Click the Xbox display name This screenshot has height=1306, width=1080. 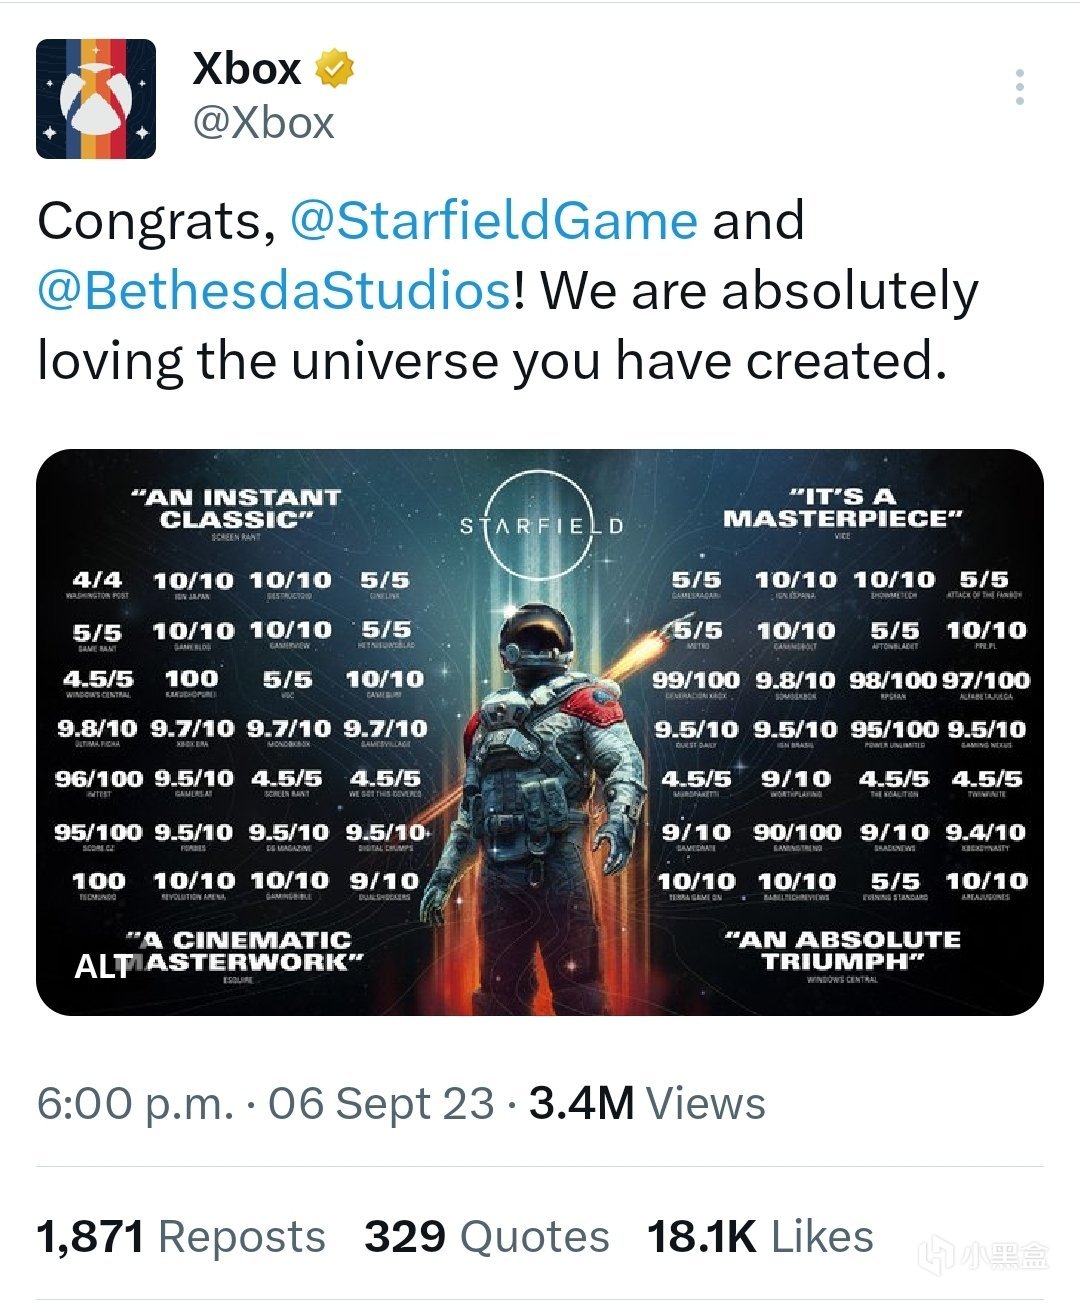246,69
